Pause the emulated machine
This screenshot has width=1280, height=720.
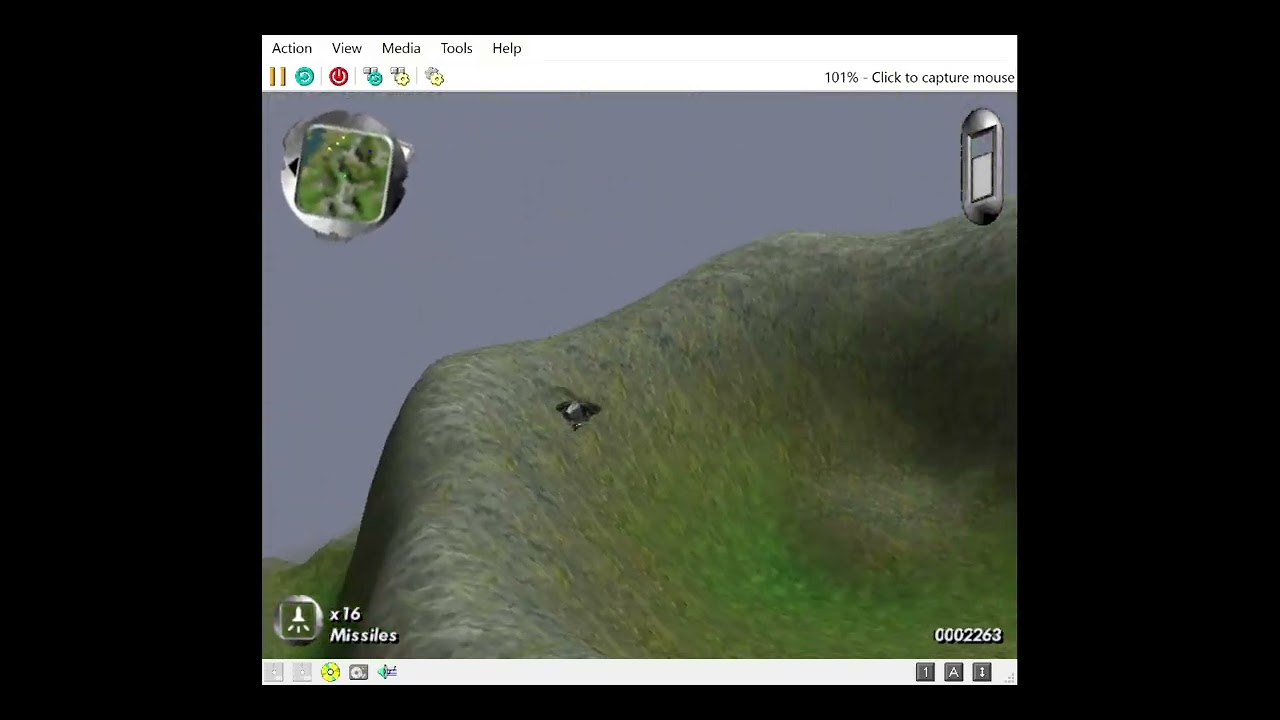point(278,77)
